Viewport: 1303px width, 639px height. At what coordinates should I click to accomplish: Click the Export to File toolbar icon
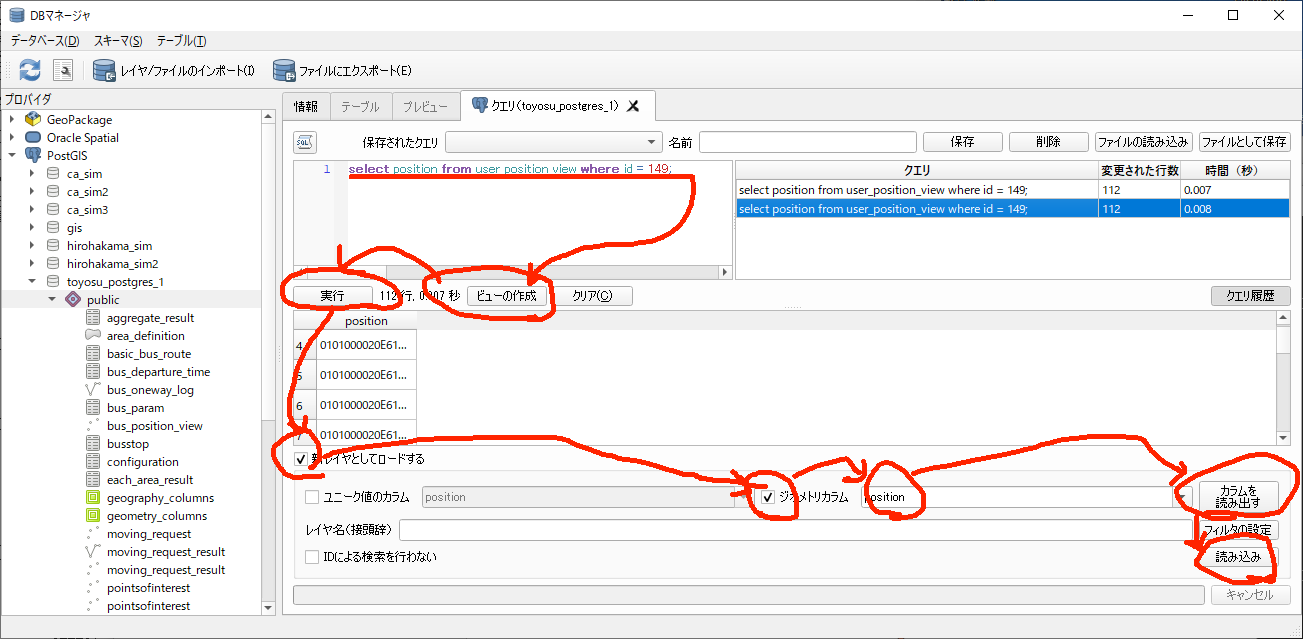[284, 70]
